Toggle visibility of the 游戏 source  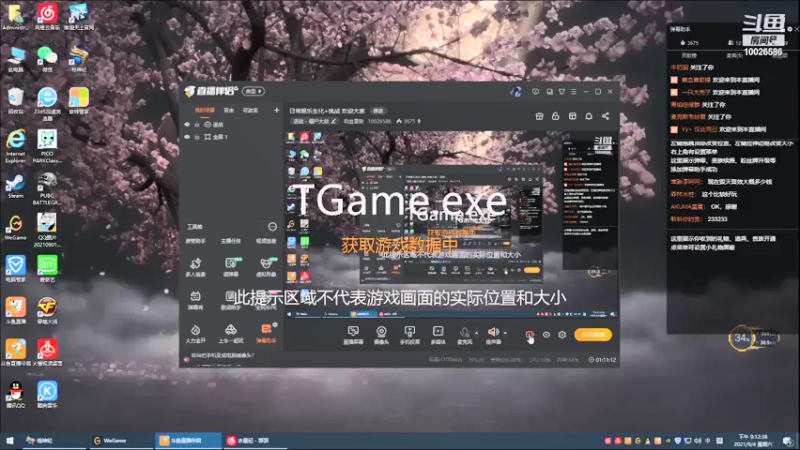(187, 124)
